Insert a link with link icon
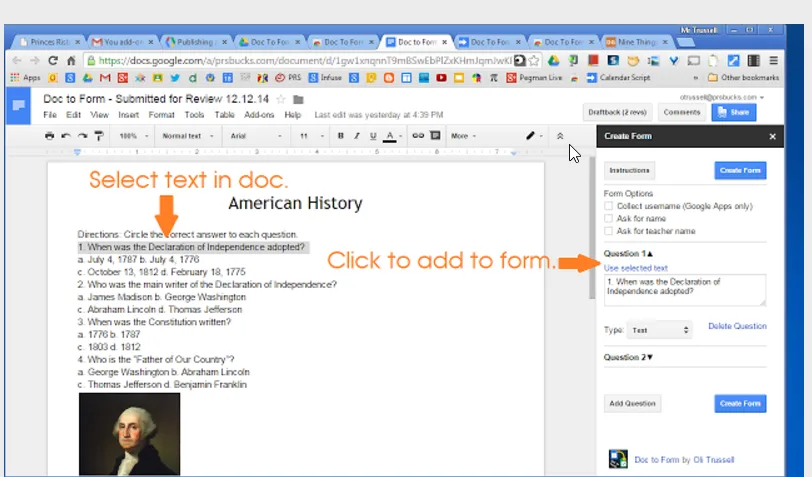This screenshot has height=477, width=812. (x=418, y=136)
